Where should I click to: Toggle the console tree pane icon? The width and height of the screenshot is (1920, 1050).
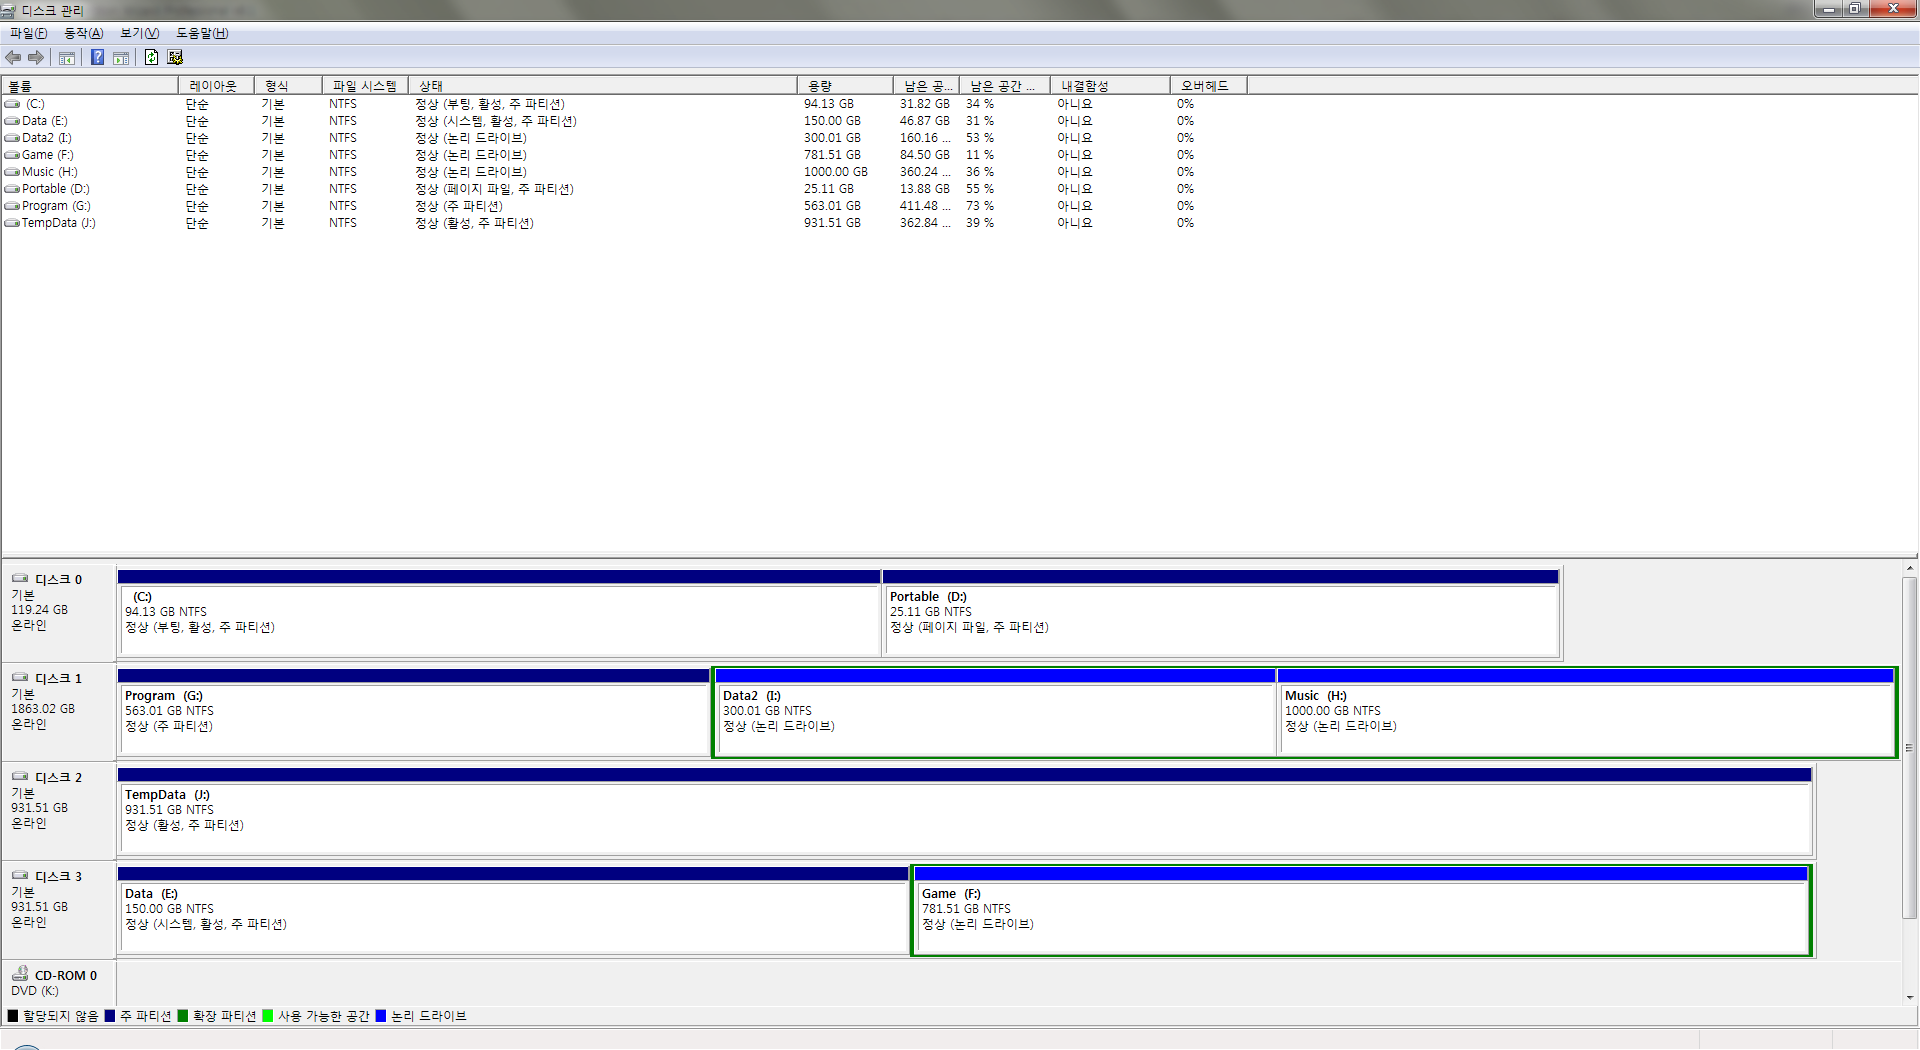67,58
